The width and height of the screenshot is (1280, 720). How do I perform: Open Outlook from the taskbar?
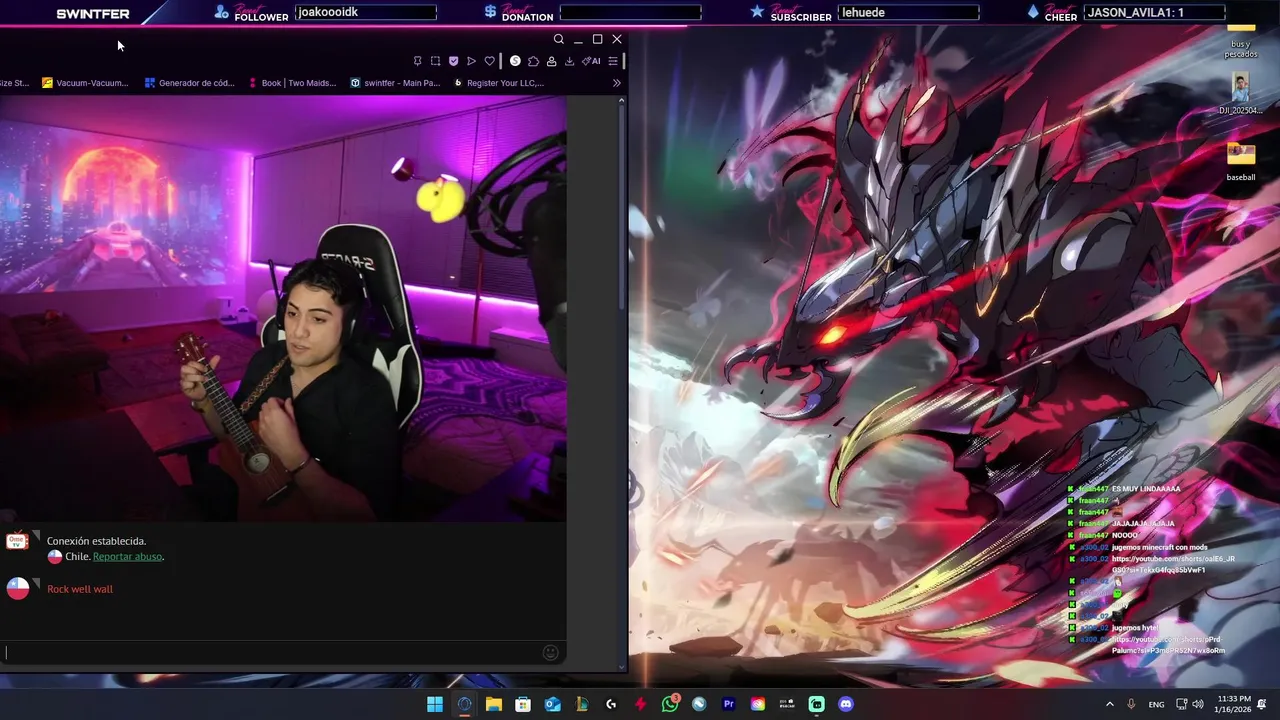coord(552,704)
